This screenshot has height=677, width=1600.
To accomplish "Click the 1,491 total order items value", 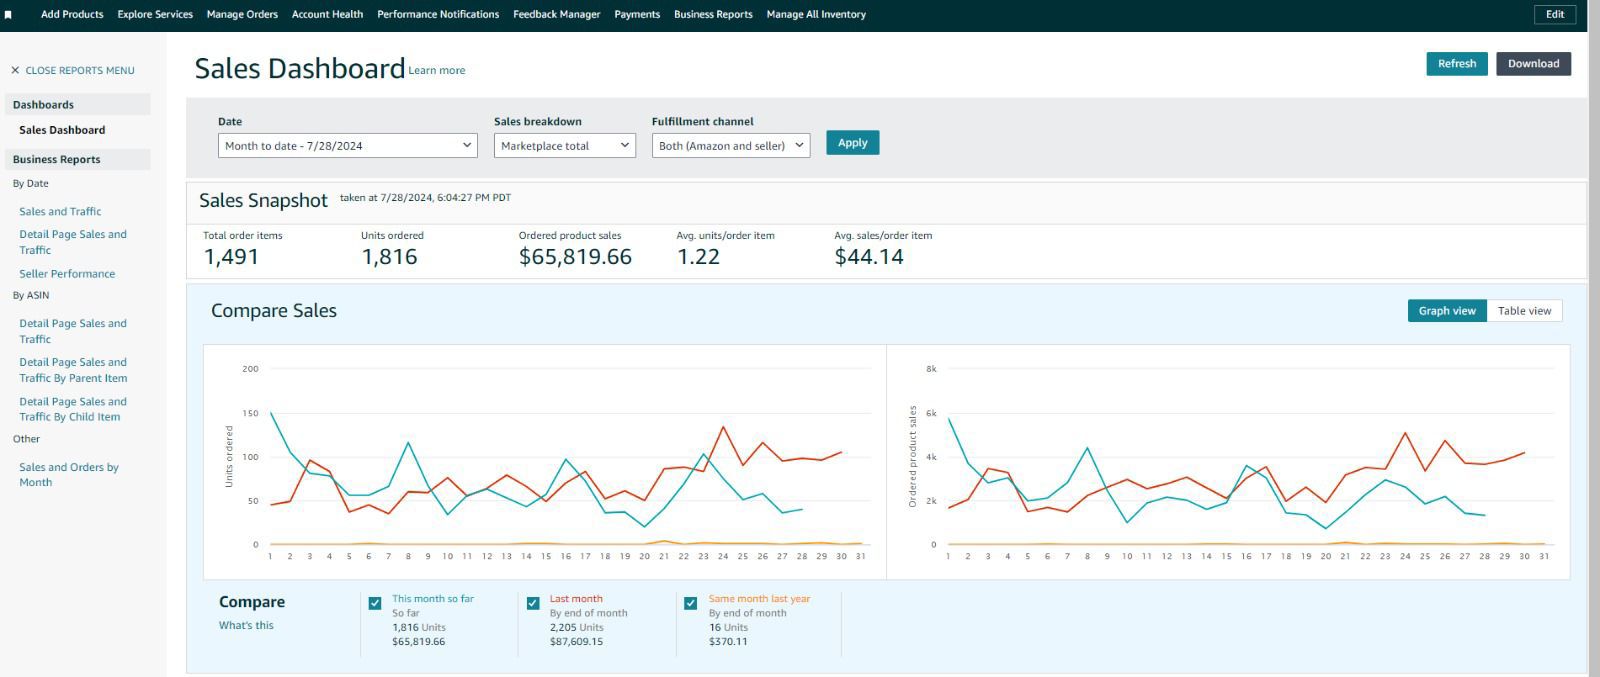I will 231,257.
